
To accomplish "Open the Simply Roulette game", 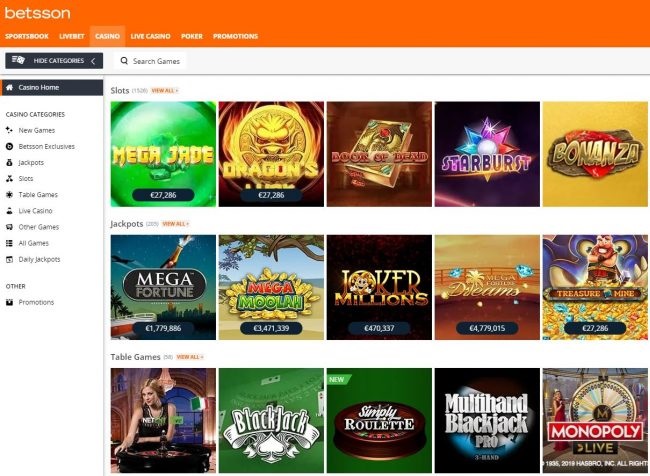I will (x=379, y=420).
